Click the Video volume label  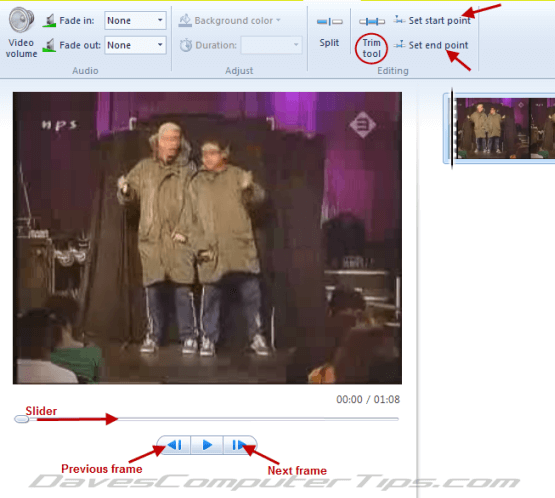pyautogui.click(x=21, y=48)
